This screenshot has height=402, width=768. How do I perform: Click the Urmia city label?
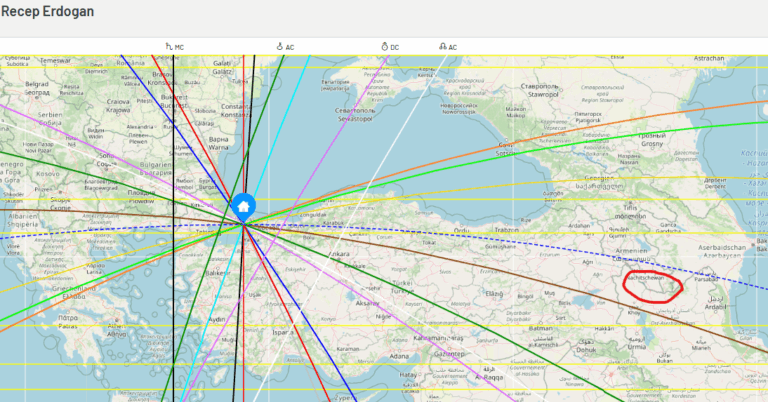[x=637, y=347]
